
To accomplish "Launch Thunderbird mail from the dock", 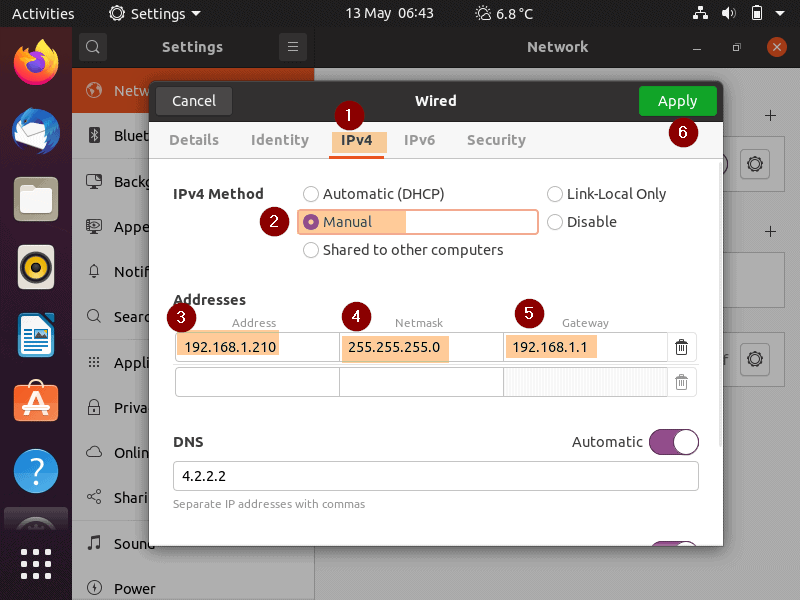I will [36, 131].
